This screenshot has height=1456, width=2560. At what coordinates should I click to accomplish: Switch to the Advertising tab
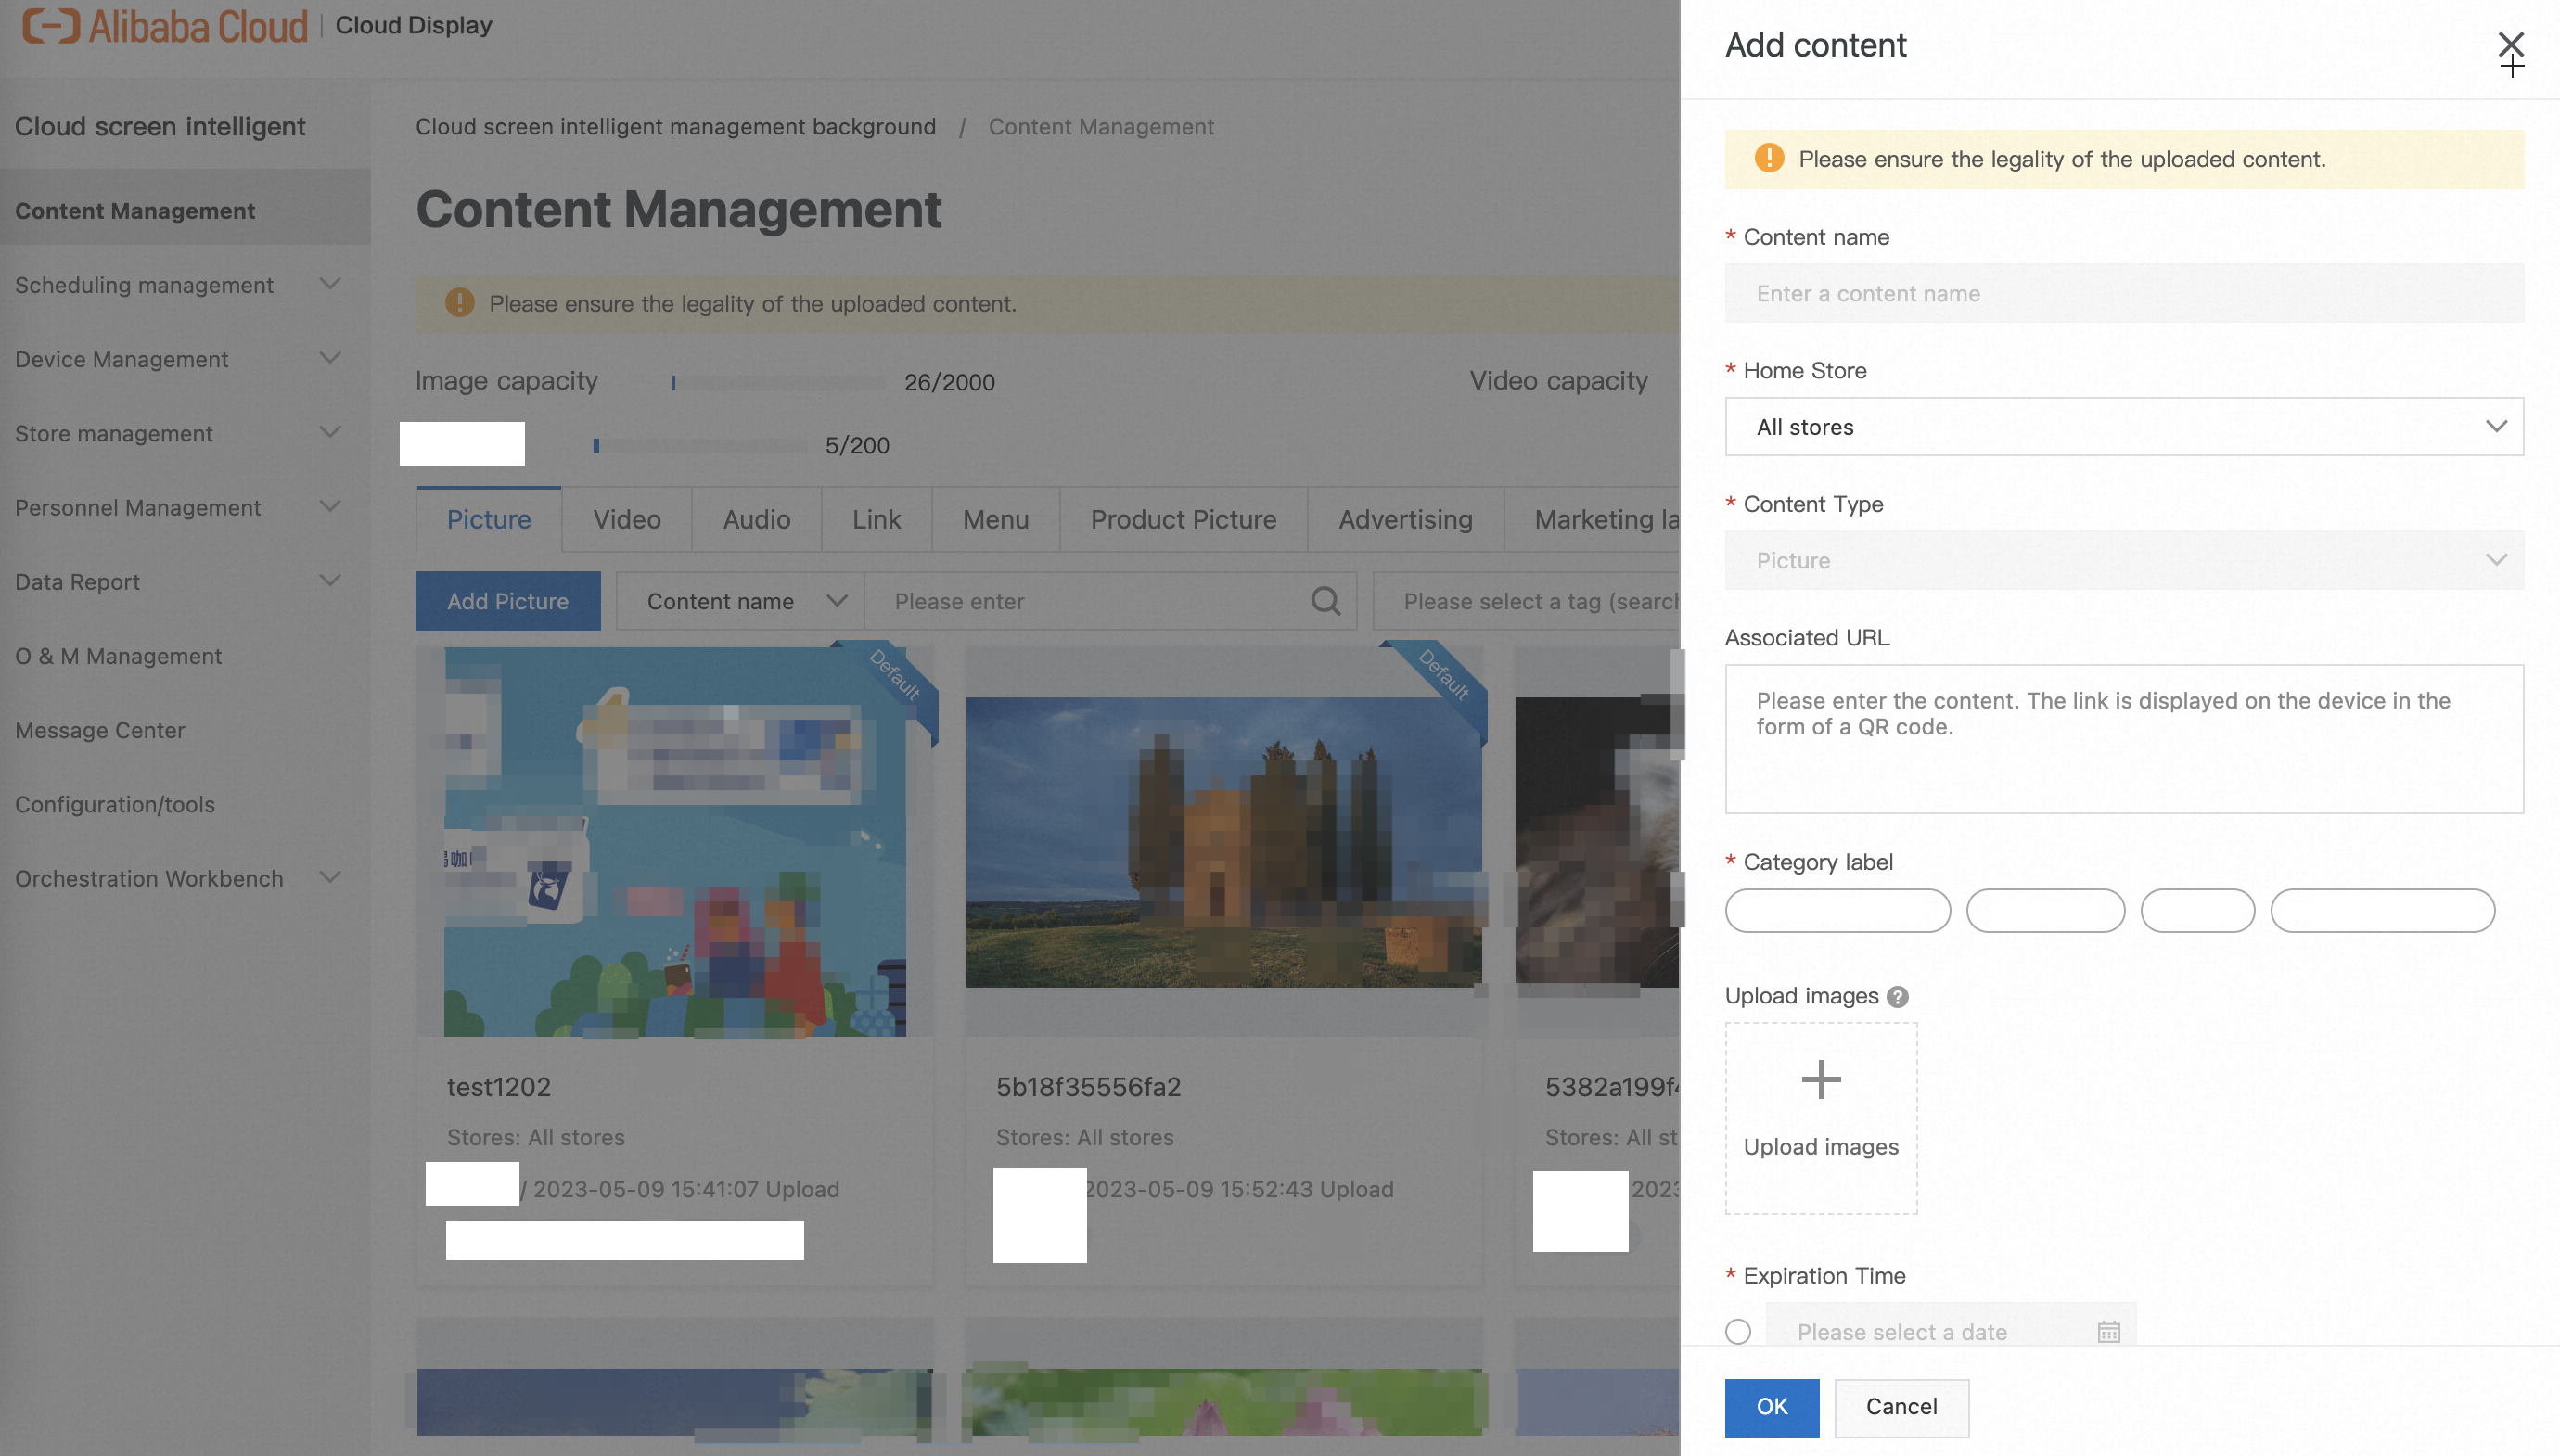pyautogui.click(x=1406, y=520)
